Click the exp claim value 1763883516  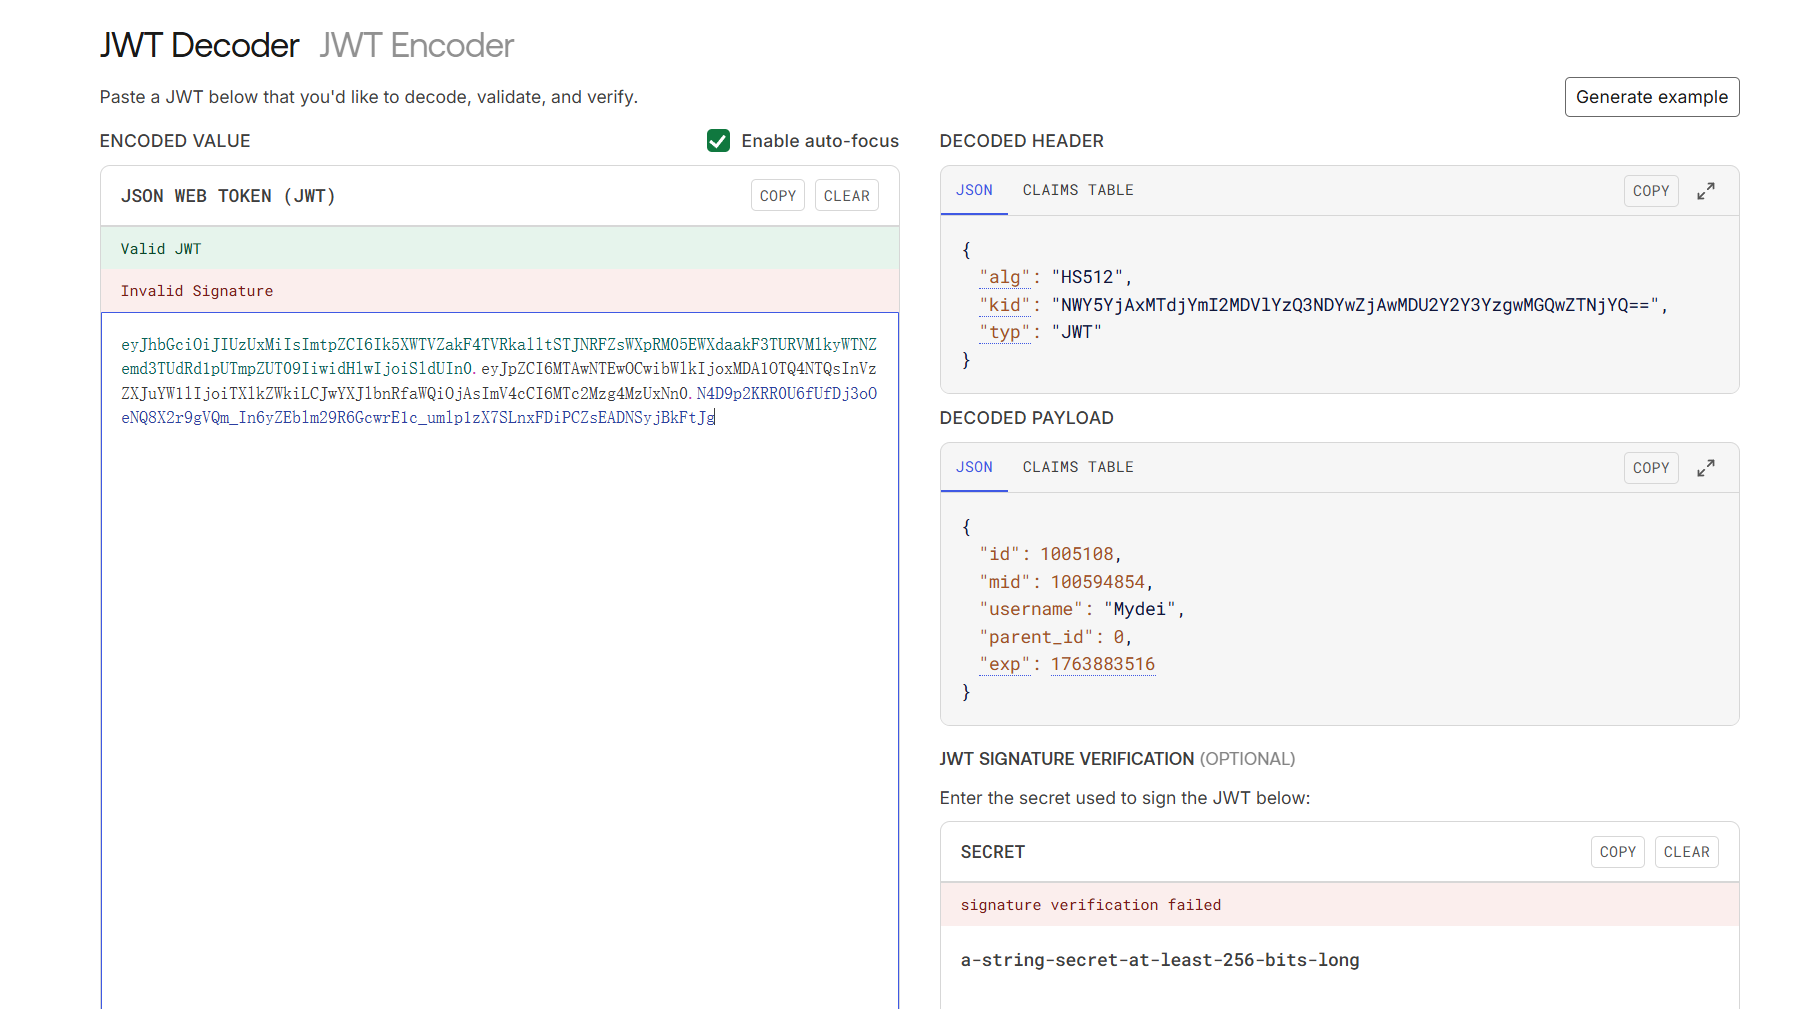[x=1102, y=664]
